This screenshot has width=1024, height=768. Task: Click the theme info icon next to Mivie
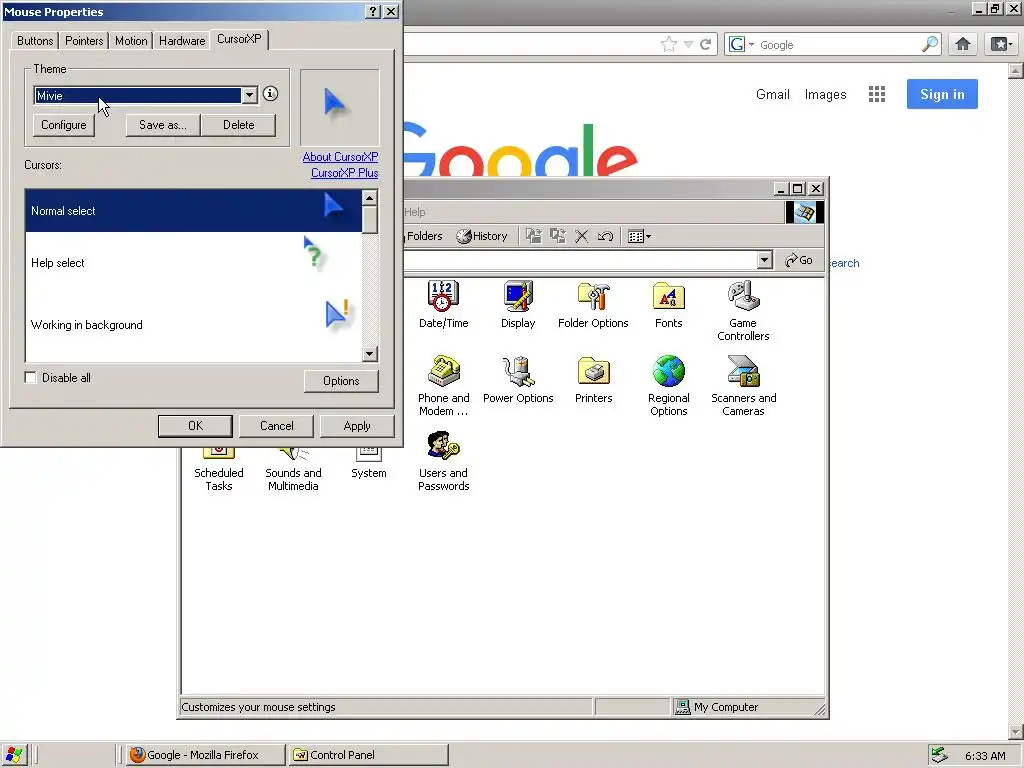tap(270, 94)
